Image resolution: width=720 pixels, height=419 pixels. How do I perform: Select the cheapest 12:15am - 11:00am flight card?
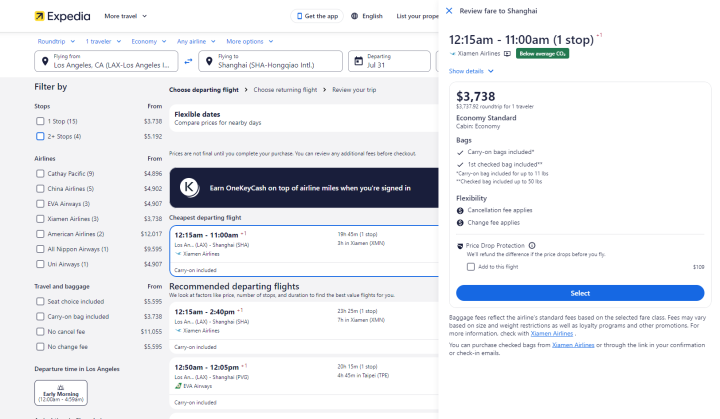[304, 251]
